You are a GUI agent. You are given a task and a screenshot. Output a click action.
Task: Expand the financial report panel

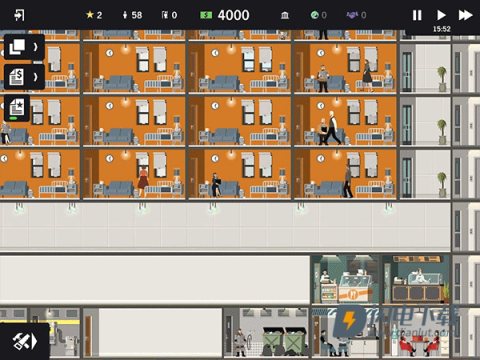35,77
